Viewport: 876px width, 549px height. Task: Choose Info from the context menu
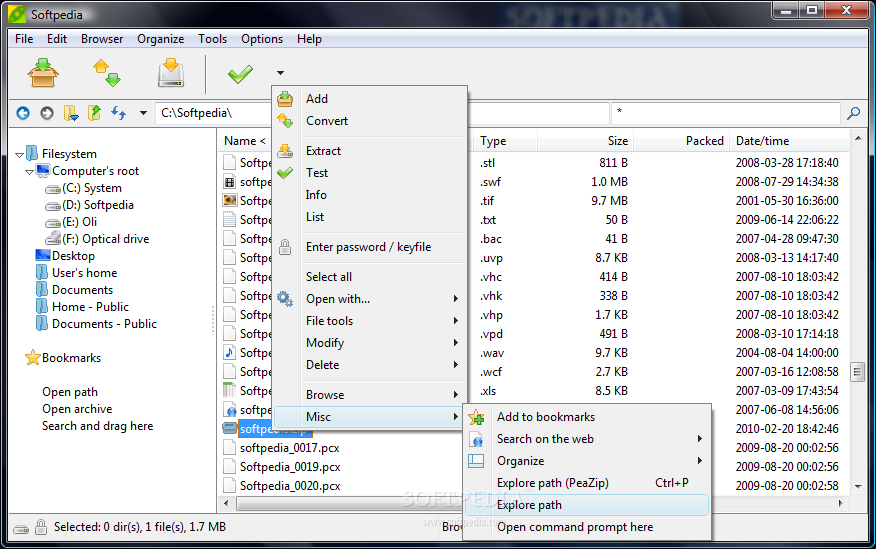(x=370, y=195)
